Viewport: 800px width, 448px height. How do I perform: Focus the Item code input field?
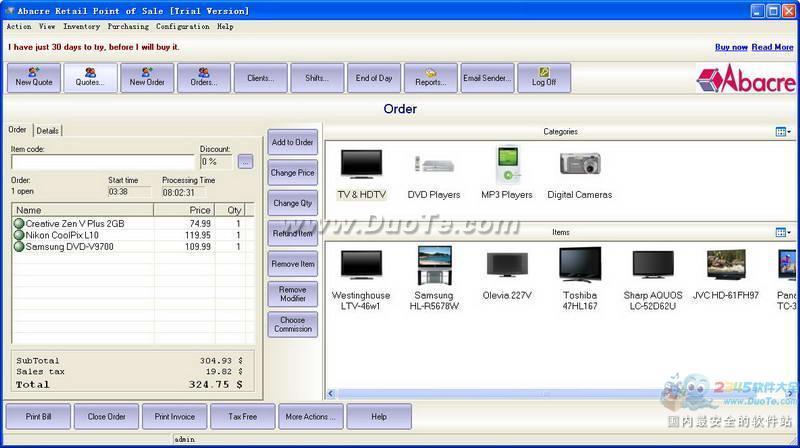coord(103,162)
